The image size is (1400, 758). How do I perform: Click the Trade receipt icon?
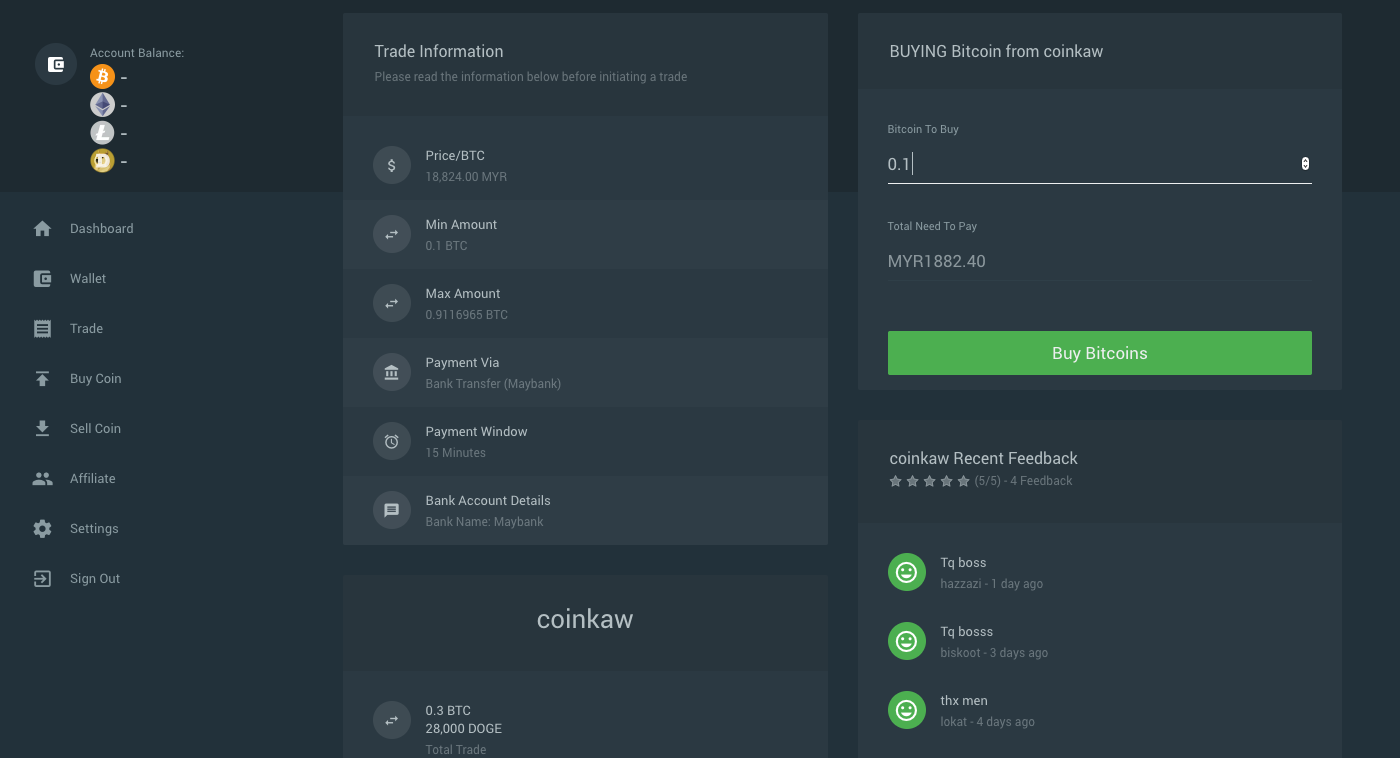click(42, 329)
